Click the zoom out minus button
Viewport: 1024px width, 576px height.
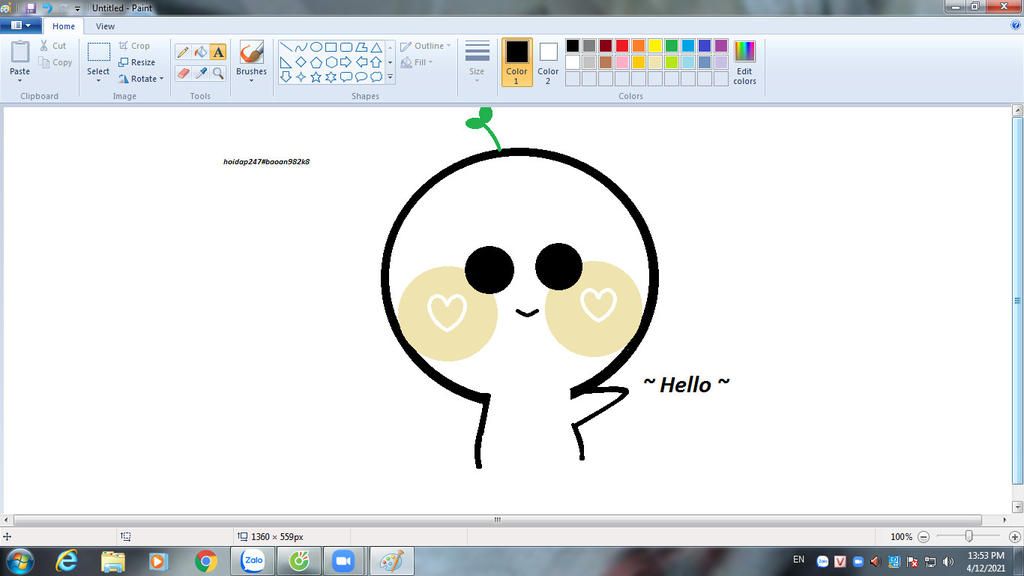click(923, 537)
